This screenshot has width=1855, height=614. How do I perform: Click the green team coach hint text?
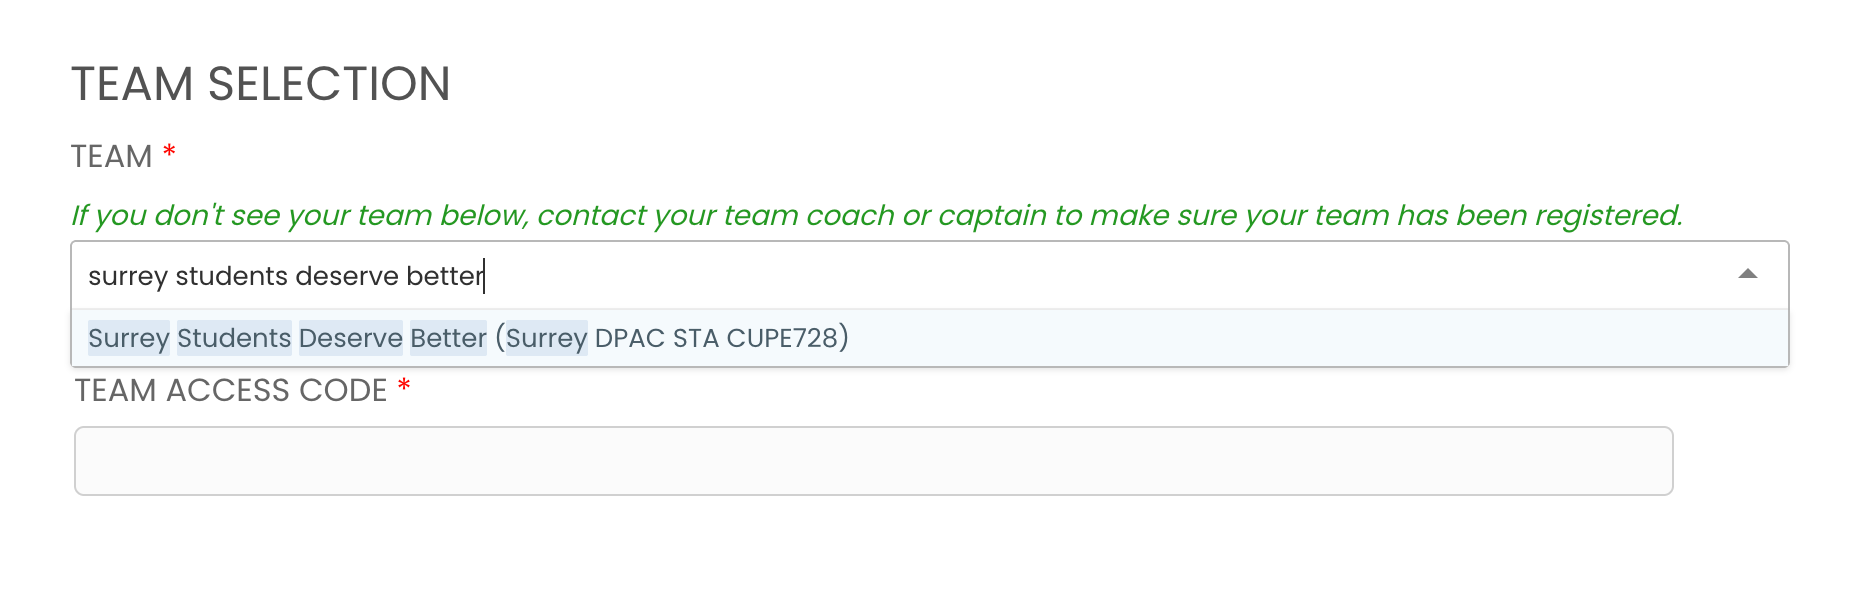tap(876, 215)
